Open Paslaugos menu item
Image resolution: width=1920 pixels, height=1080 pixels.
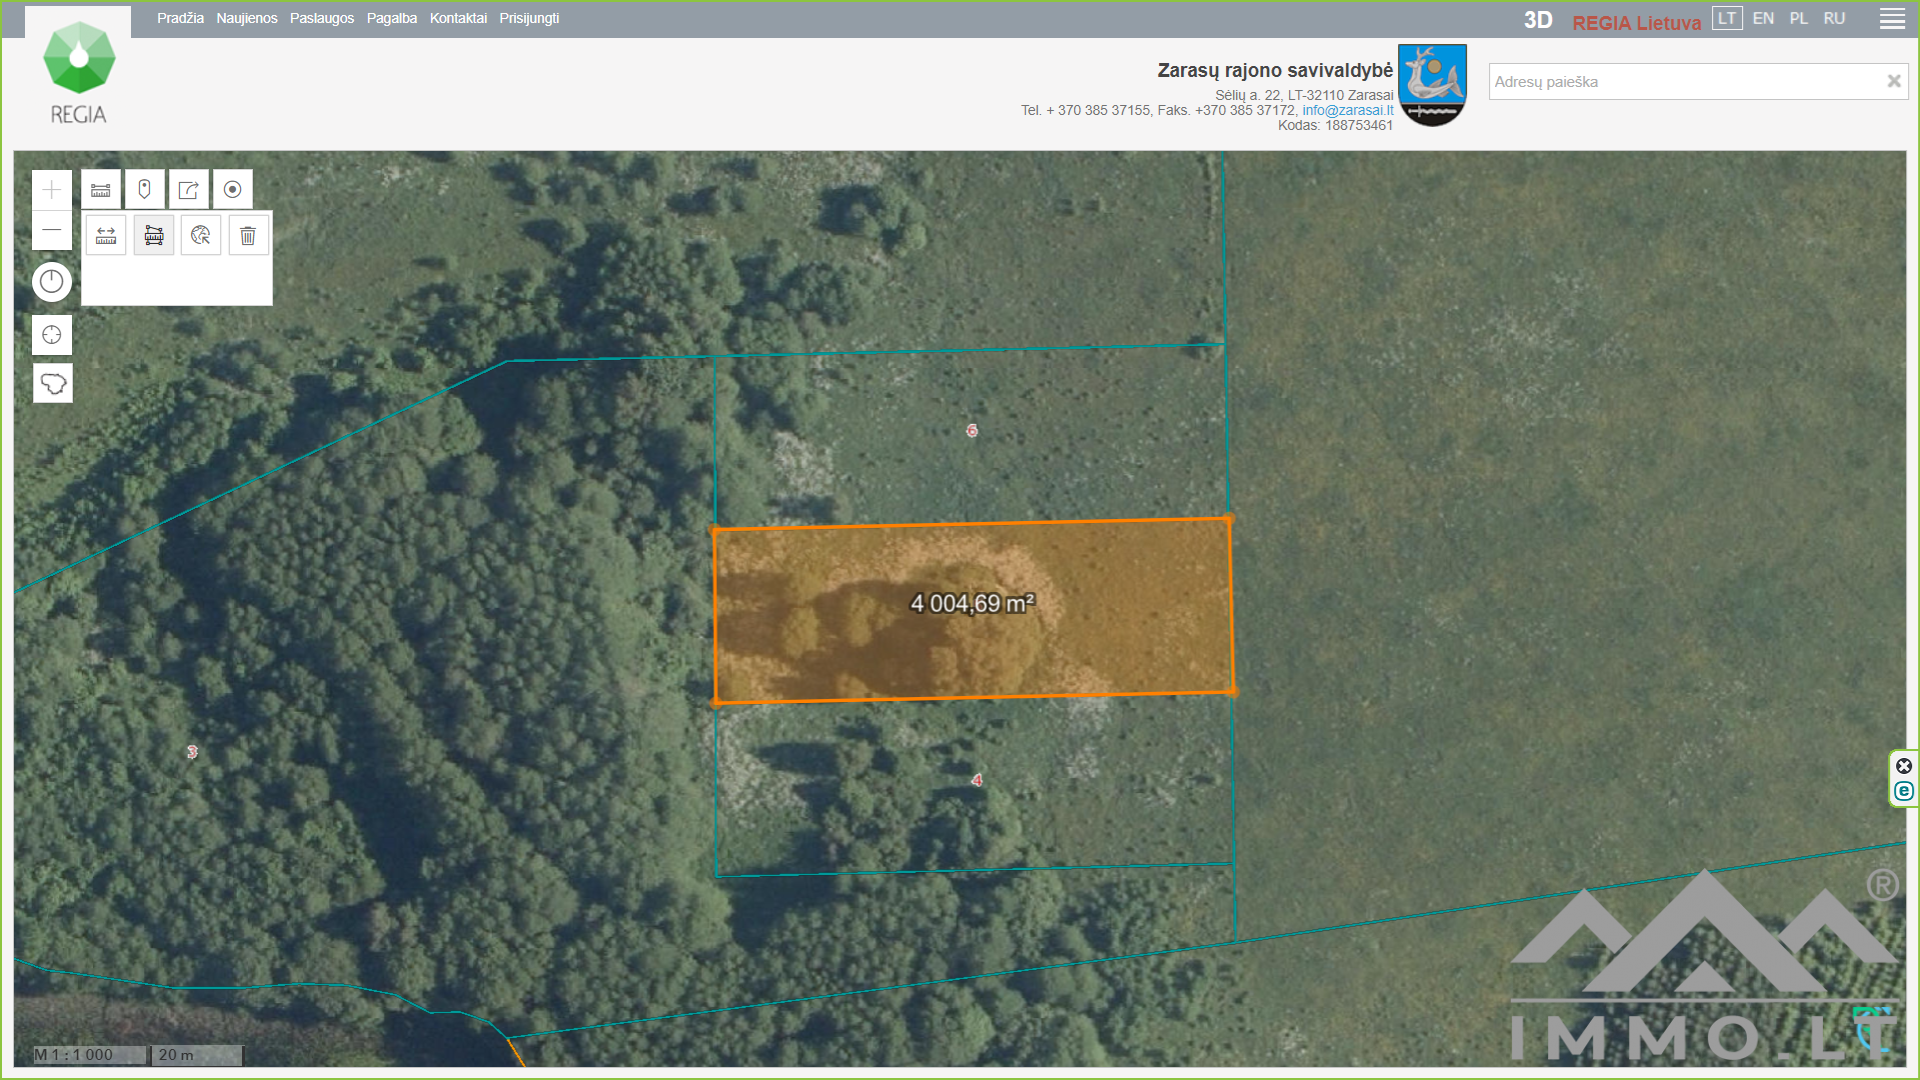click(x=322, y=18)
